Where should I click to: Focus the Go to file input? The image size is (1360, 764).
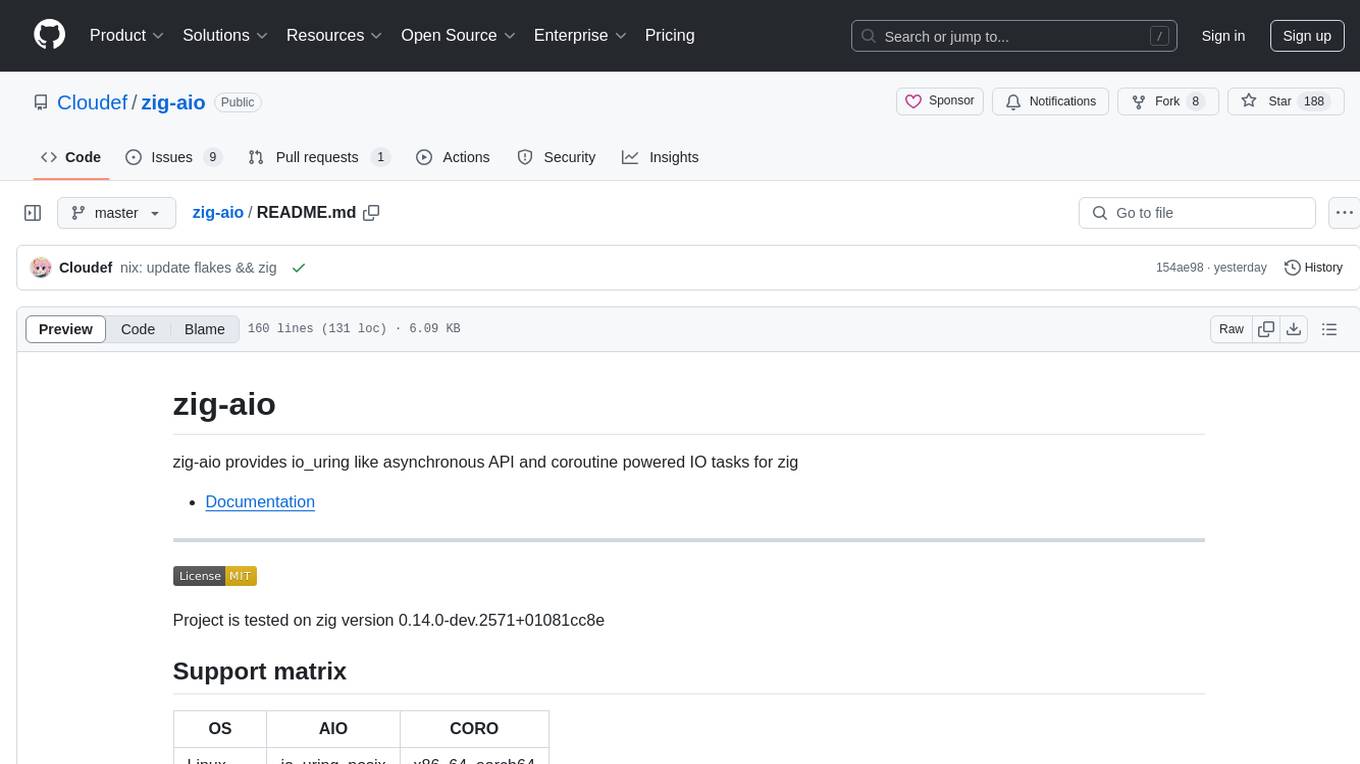[1197, 213]
